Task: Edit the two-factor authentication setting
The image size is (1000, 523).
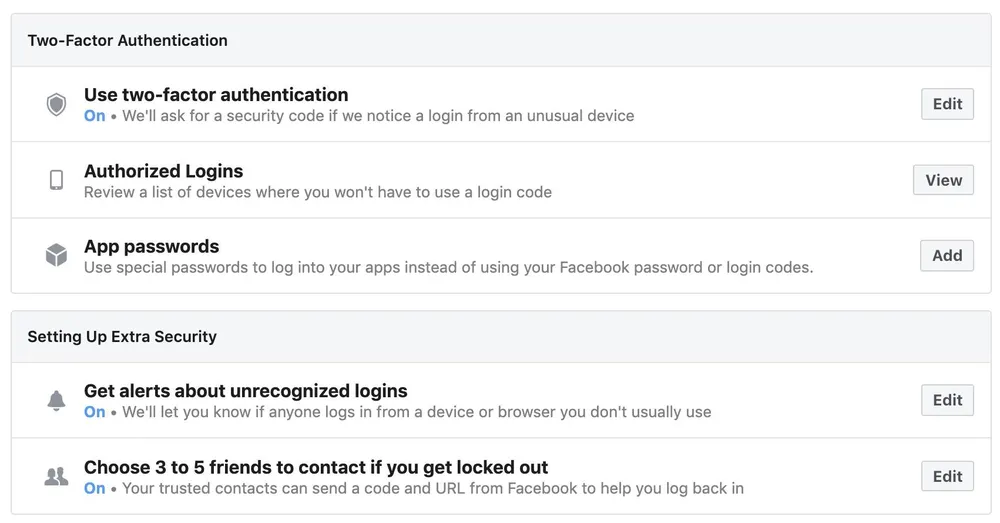Action: [947, 104]
